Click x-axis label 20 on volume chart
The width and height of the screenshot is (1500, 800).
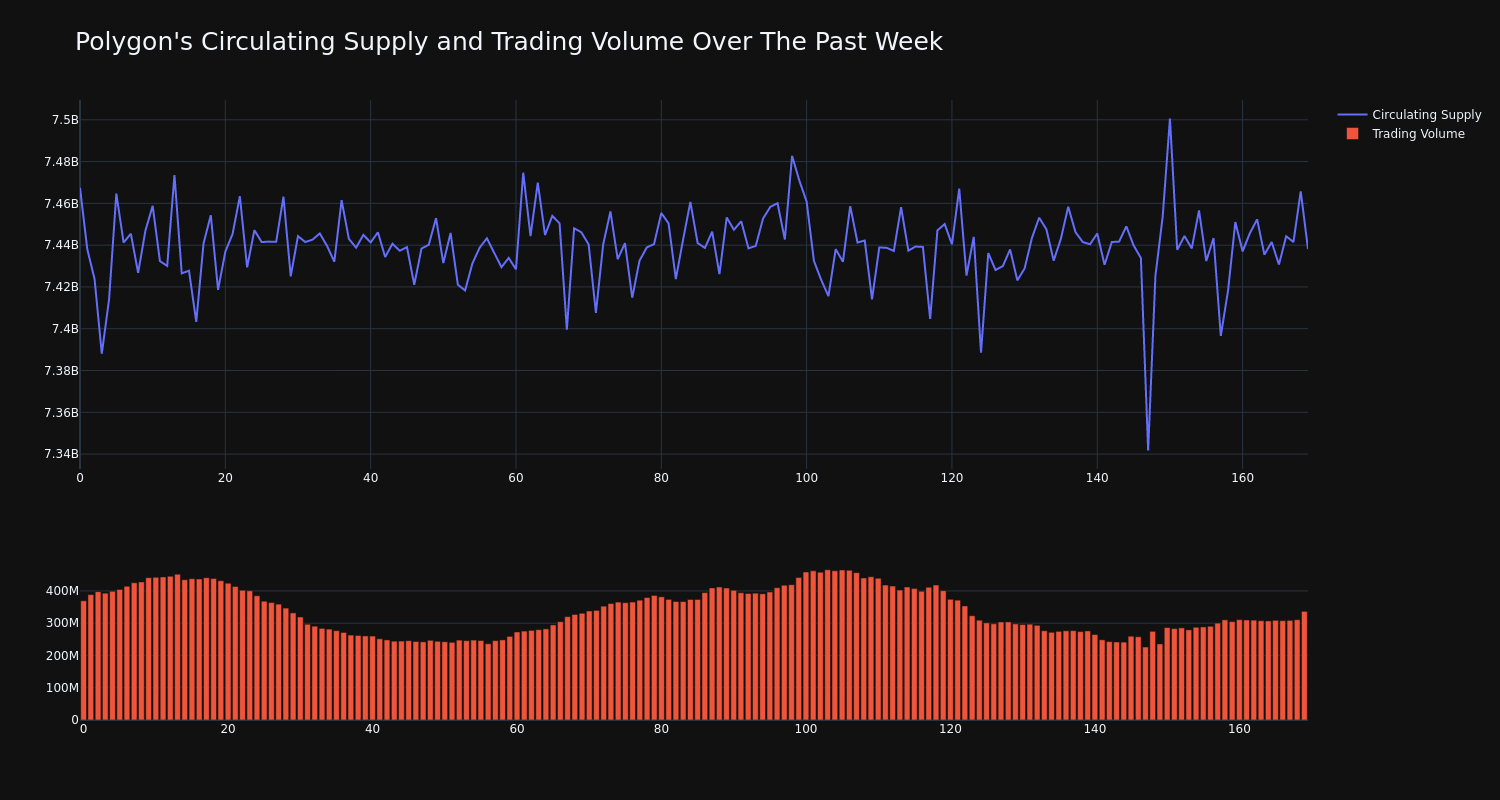click(228, 729)
